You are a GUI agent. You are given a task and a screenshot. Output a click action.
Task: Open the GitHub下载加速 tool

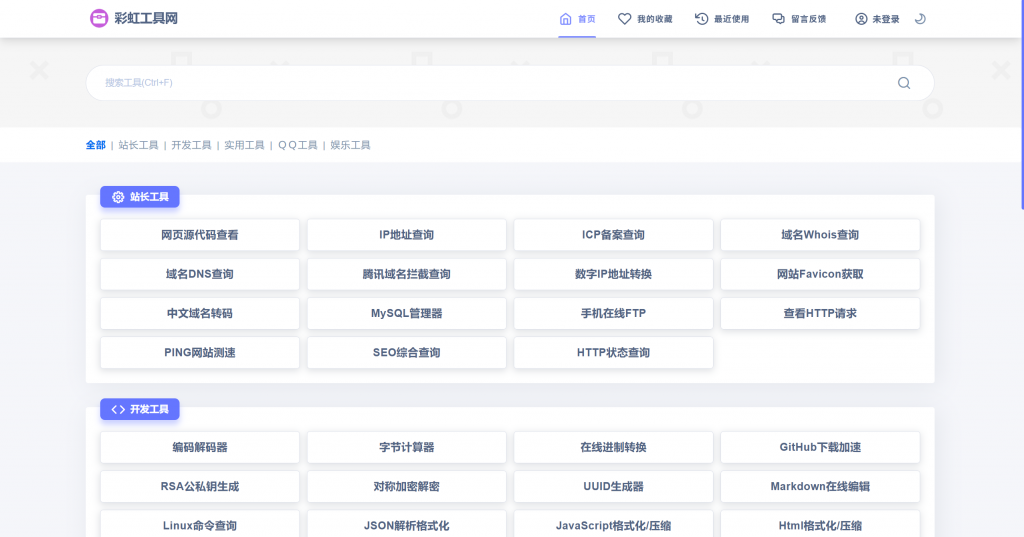tap(820, 448)
